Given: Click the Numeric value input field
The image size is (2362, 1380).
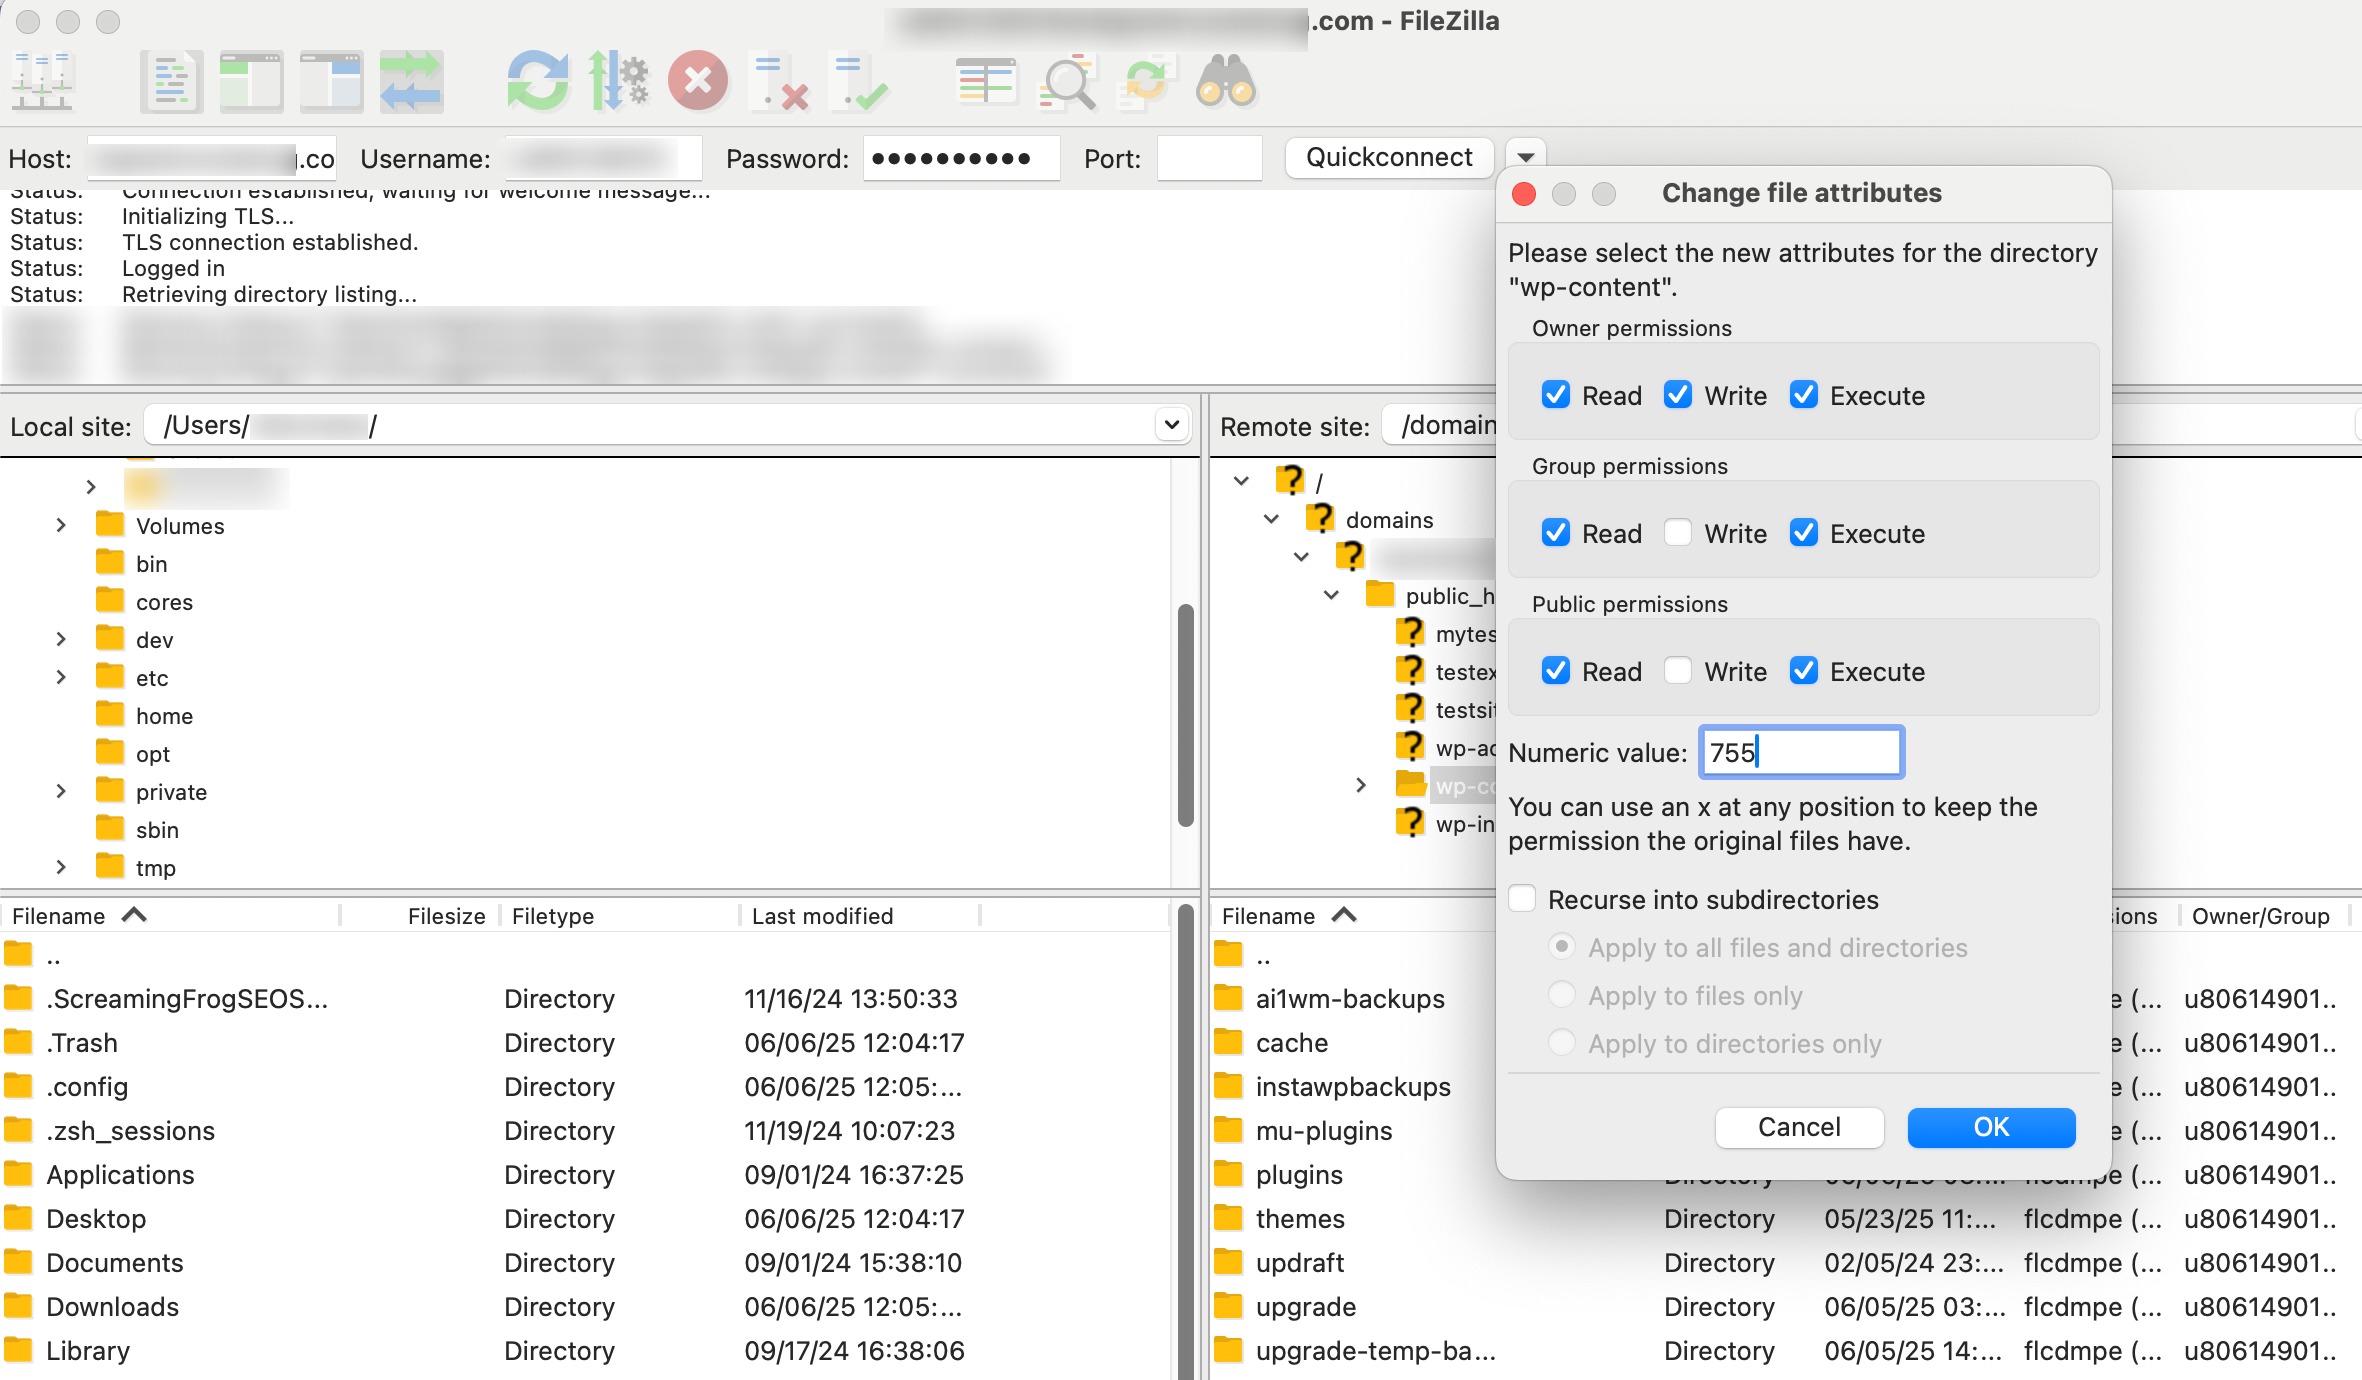Looking at the screenshot, I should [x=1800, y=752].
